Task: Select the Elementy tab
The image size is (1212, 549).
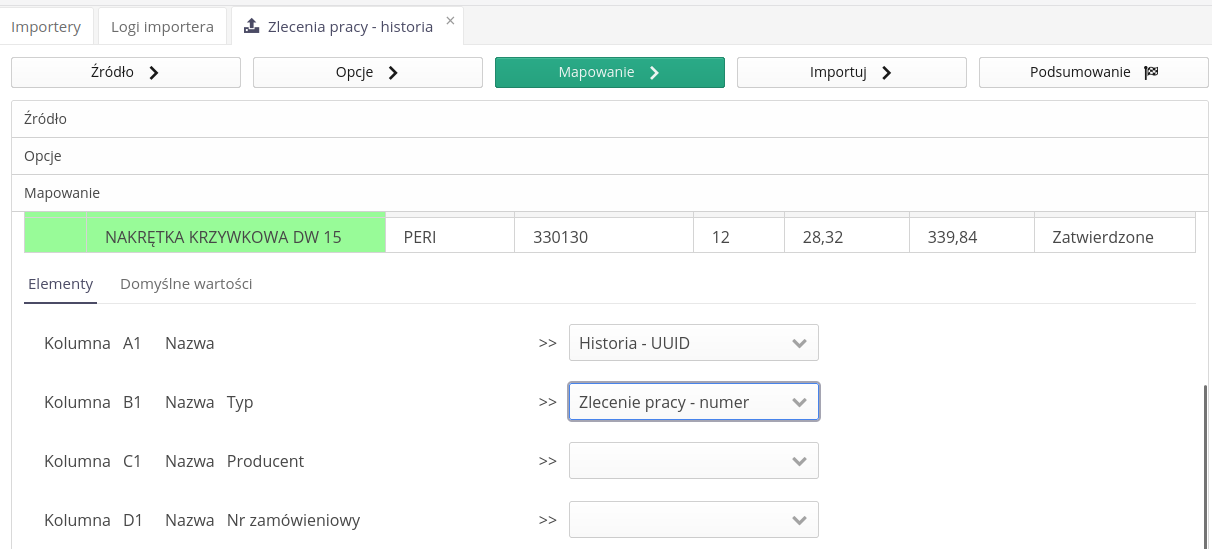Action: pyautogui.click(x=60, y=284)
